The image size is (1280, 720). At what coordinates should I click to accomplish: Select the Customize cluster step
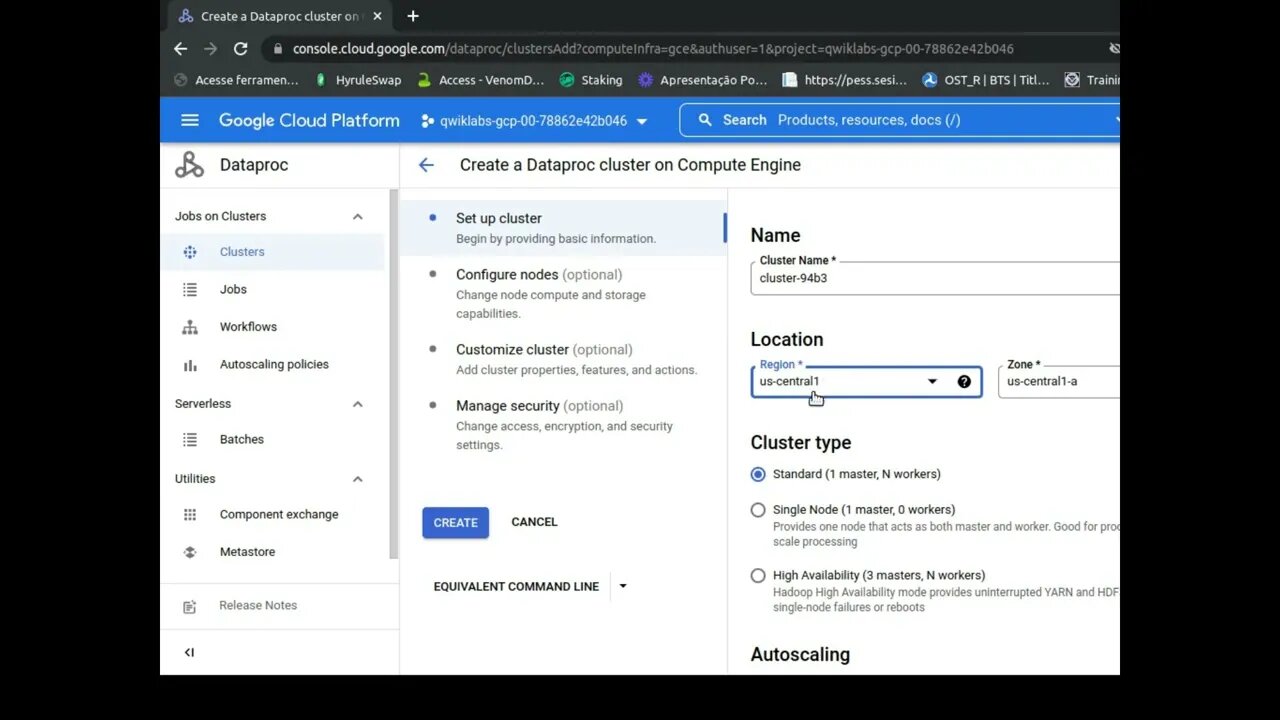click(x=563, y=359)
